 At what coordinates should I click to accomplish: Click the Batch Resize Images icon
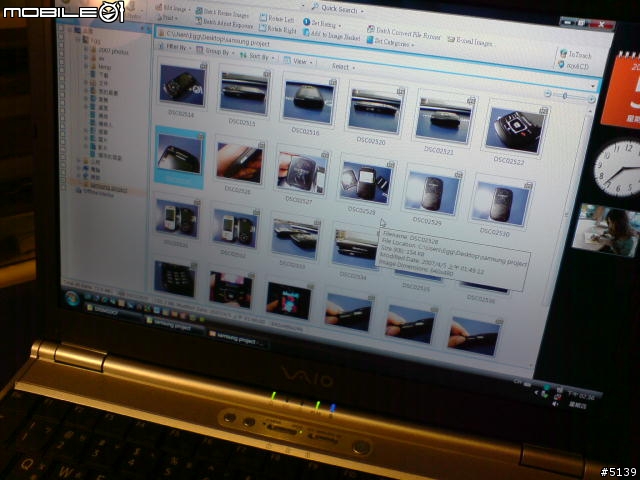click(199, 11)
